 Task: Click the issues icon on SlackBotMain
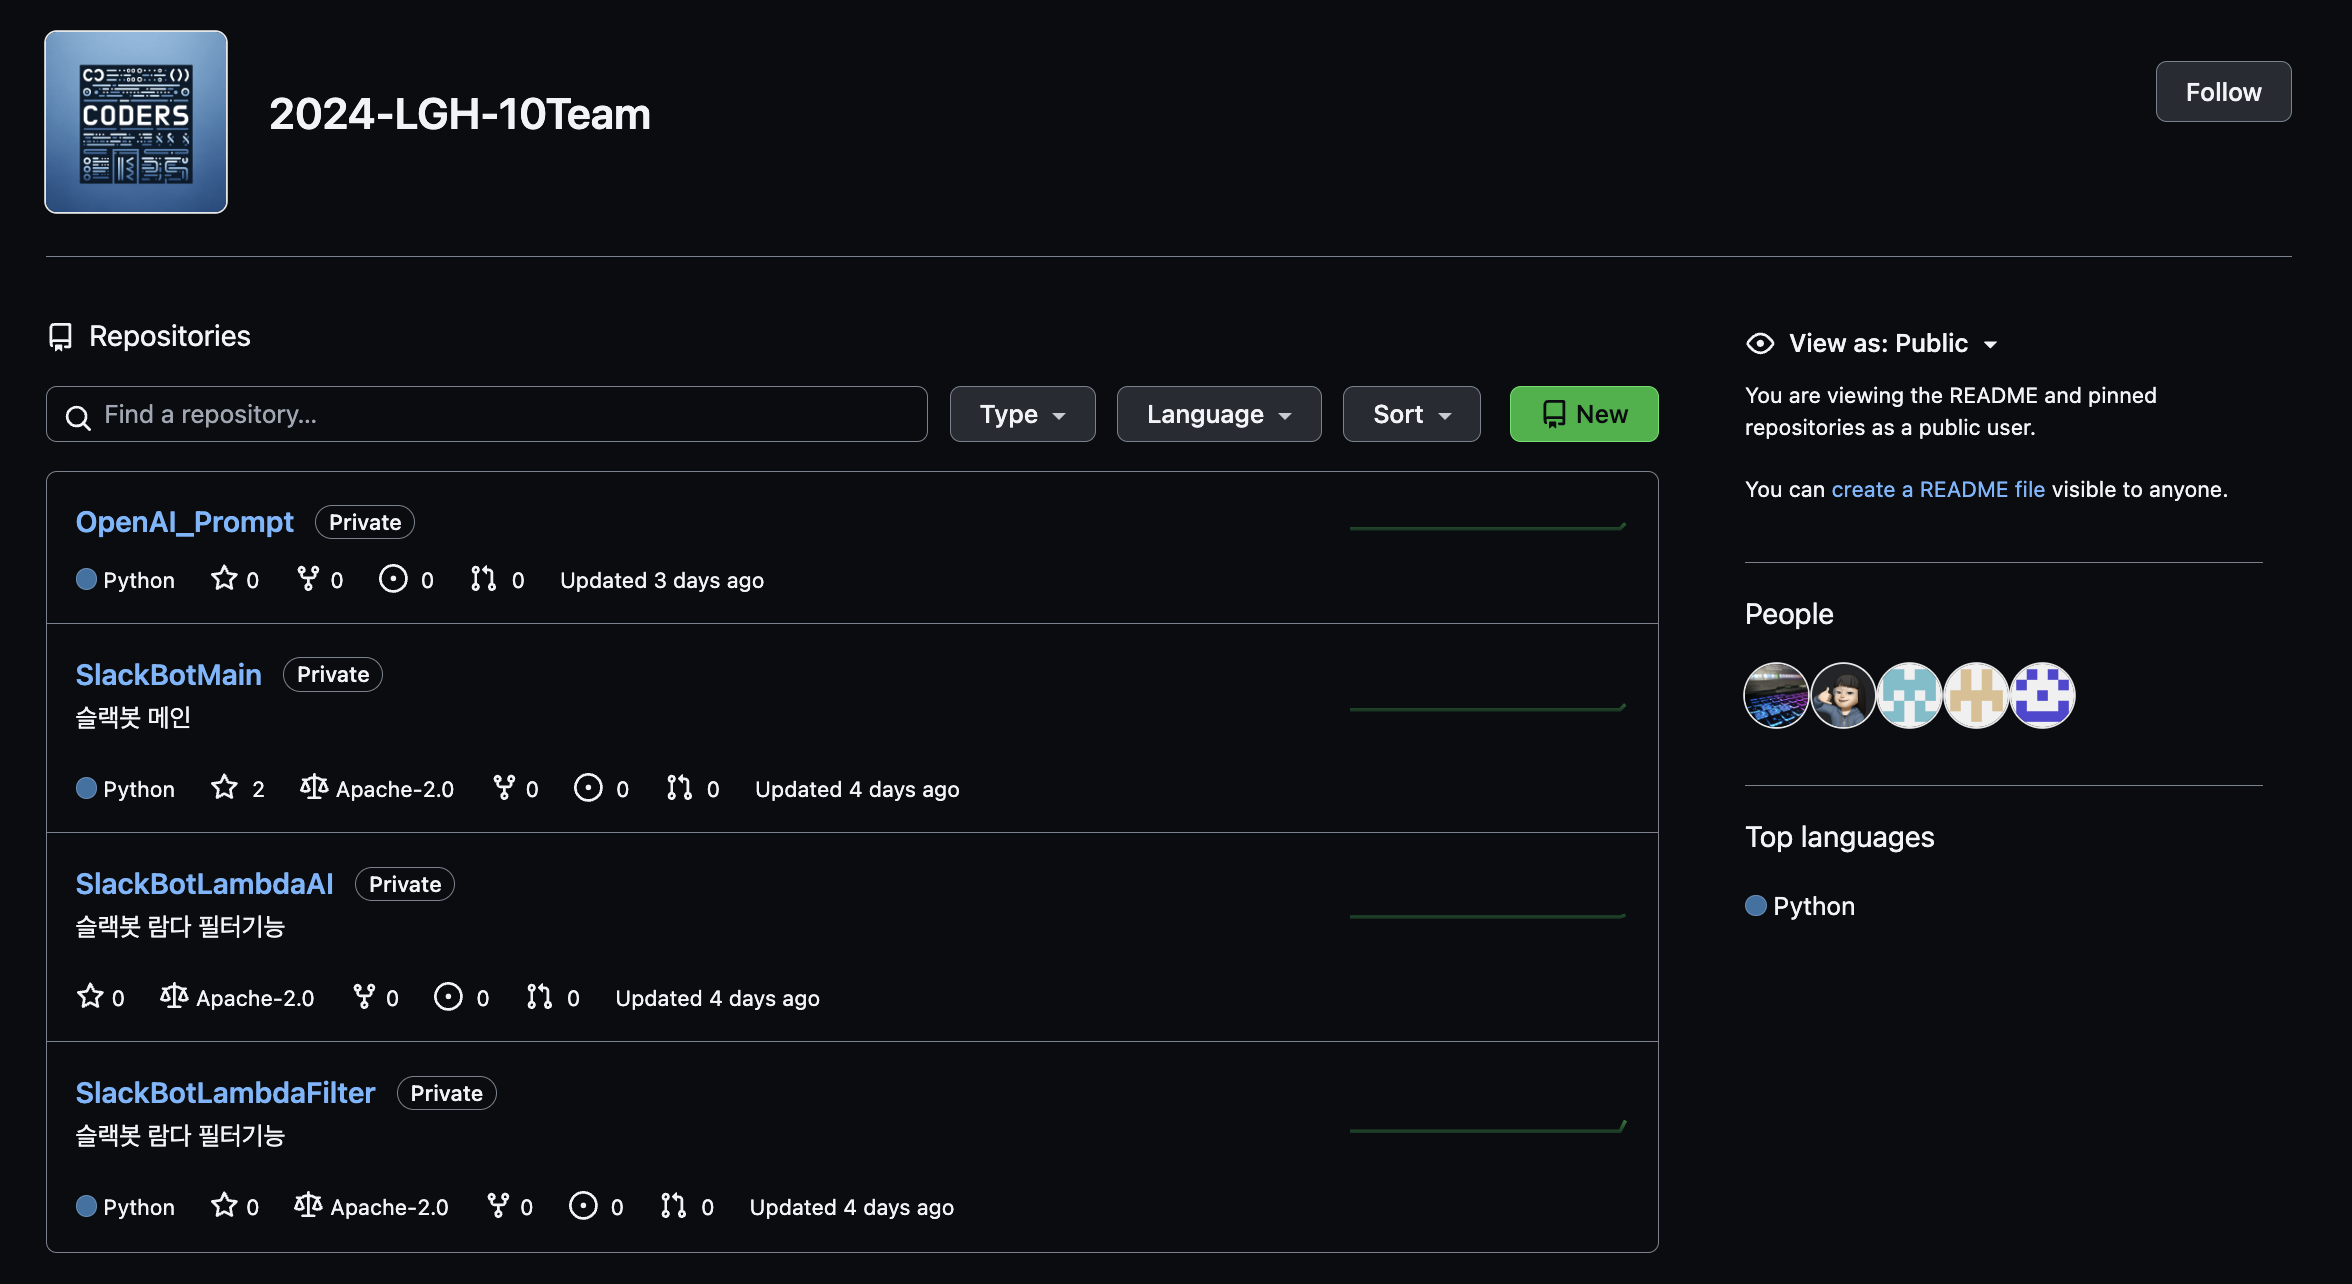[588, 788]
